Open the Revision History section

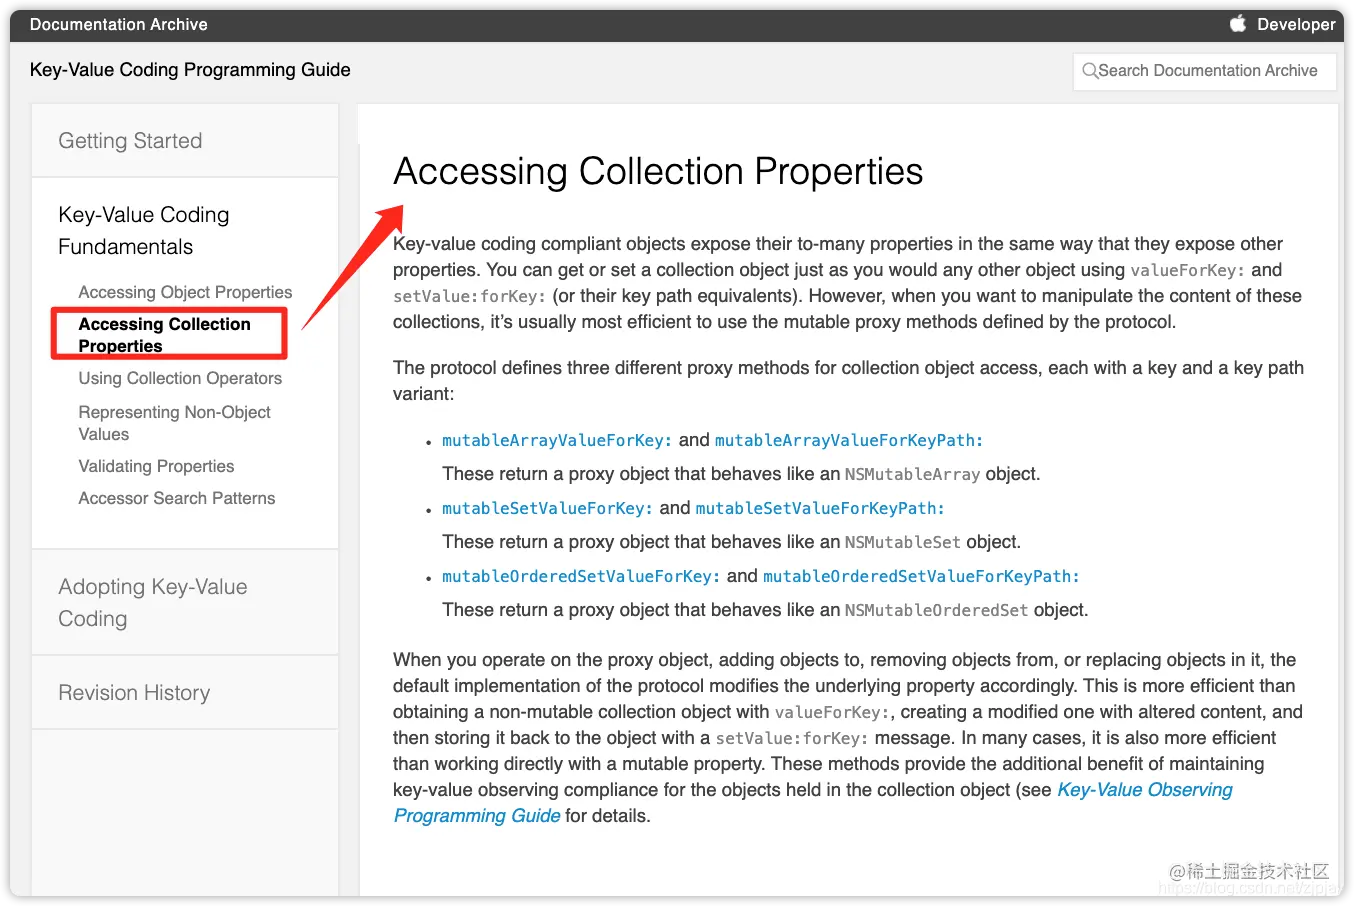click(x=134, y=693)
